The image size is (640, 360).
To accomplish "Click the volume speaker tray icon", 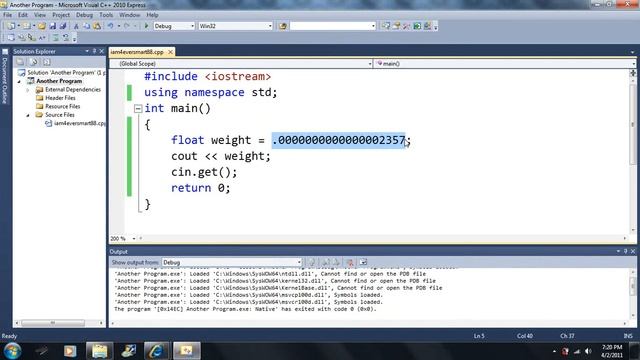I will pyautogui.click(x=588, y=351).
